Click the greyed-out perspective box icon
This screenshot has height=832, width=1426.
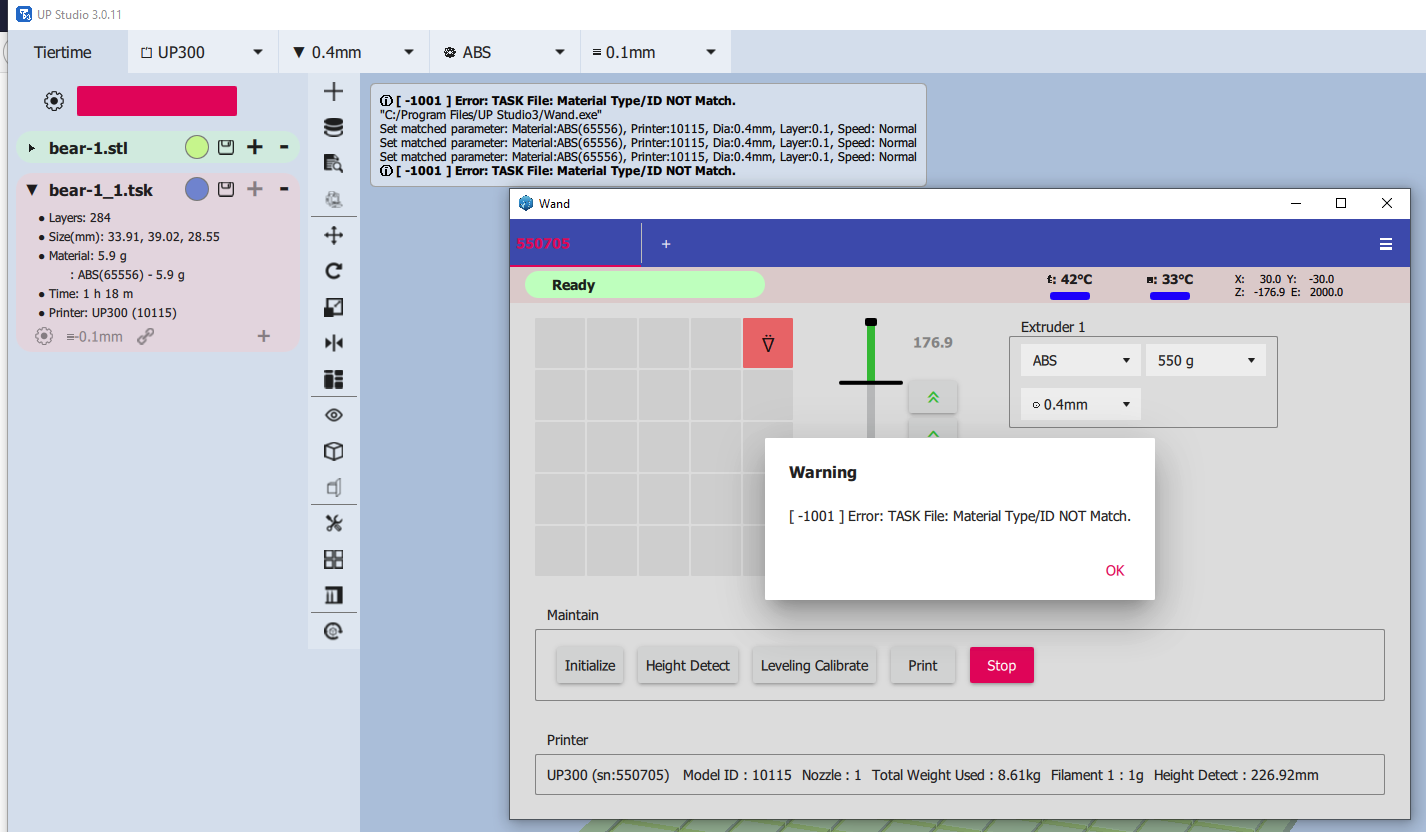click(x=334, y=487)
